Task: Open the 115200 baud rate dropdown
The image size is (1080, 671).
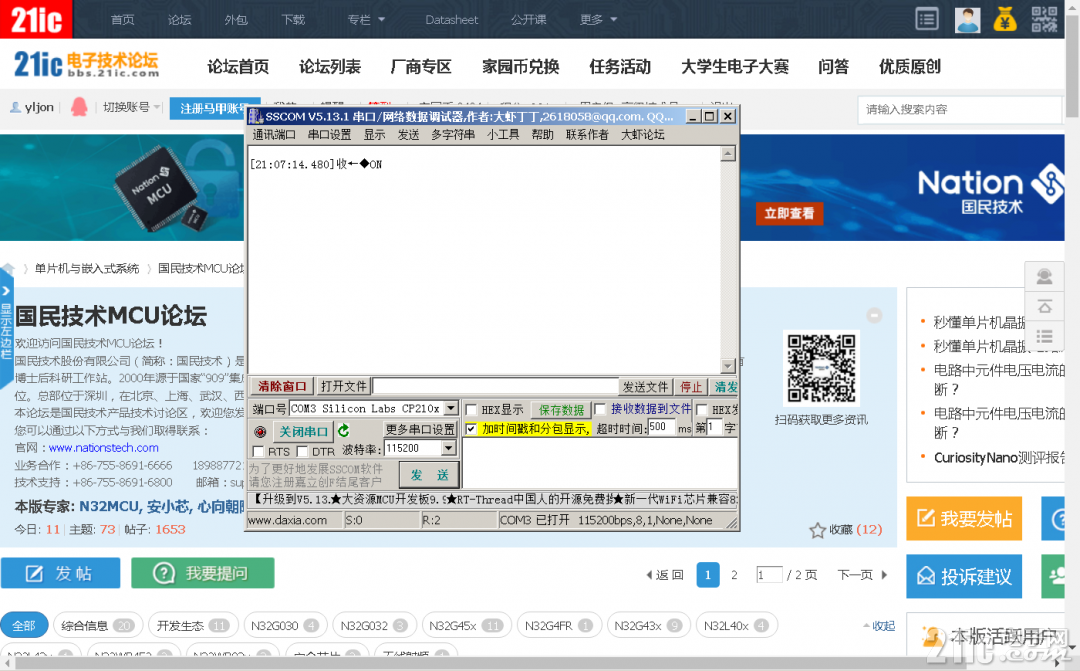Action: pyautogui.click(x=448, y=448)
